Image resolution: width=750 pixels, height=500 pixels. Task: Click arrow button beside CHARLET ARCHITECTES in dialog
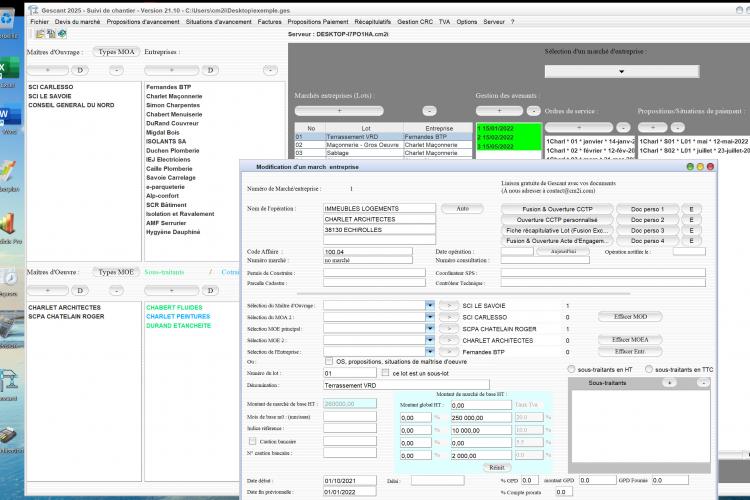pyautogui.click(x=449, y=340)
